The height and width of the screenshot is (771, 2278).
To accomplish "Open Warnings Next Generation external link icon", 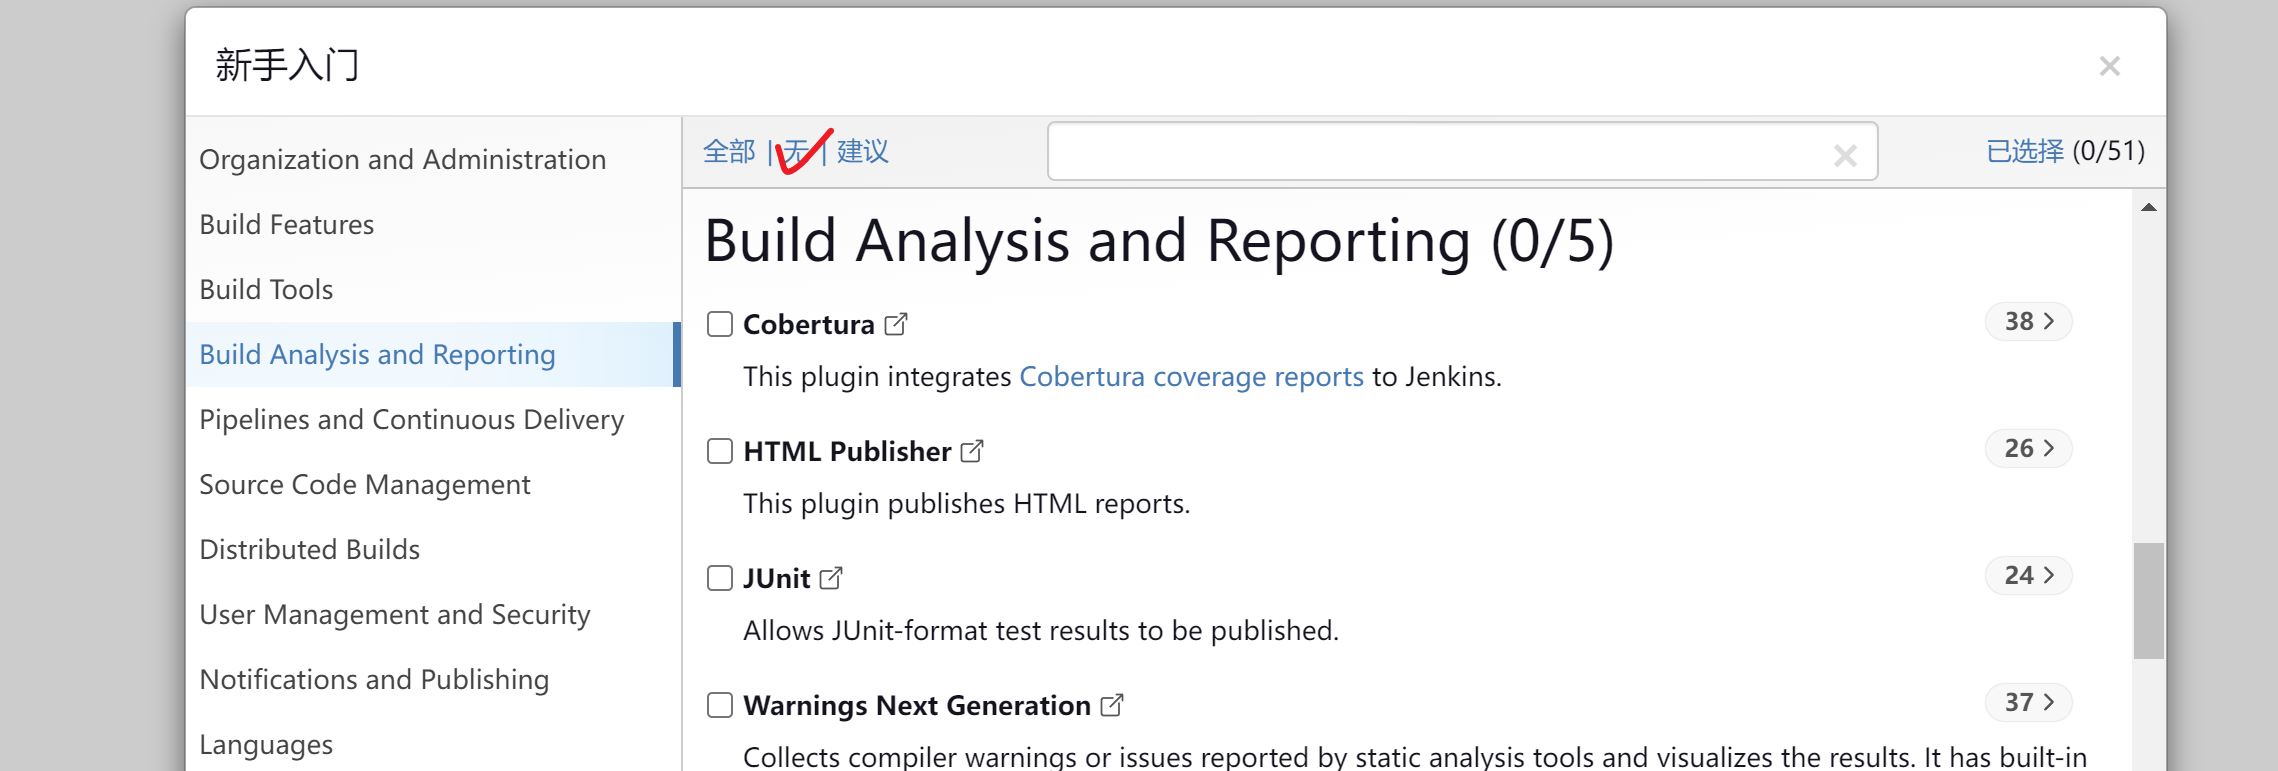I will (1112, 705).
